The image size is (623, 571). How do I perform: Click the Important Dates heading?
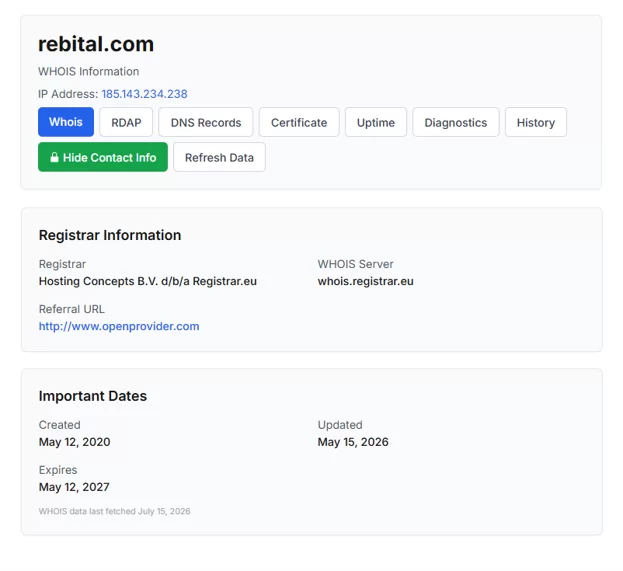click(93, 396)
